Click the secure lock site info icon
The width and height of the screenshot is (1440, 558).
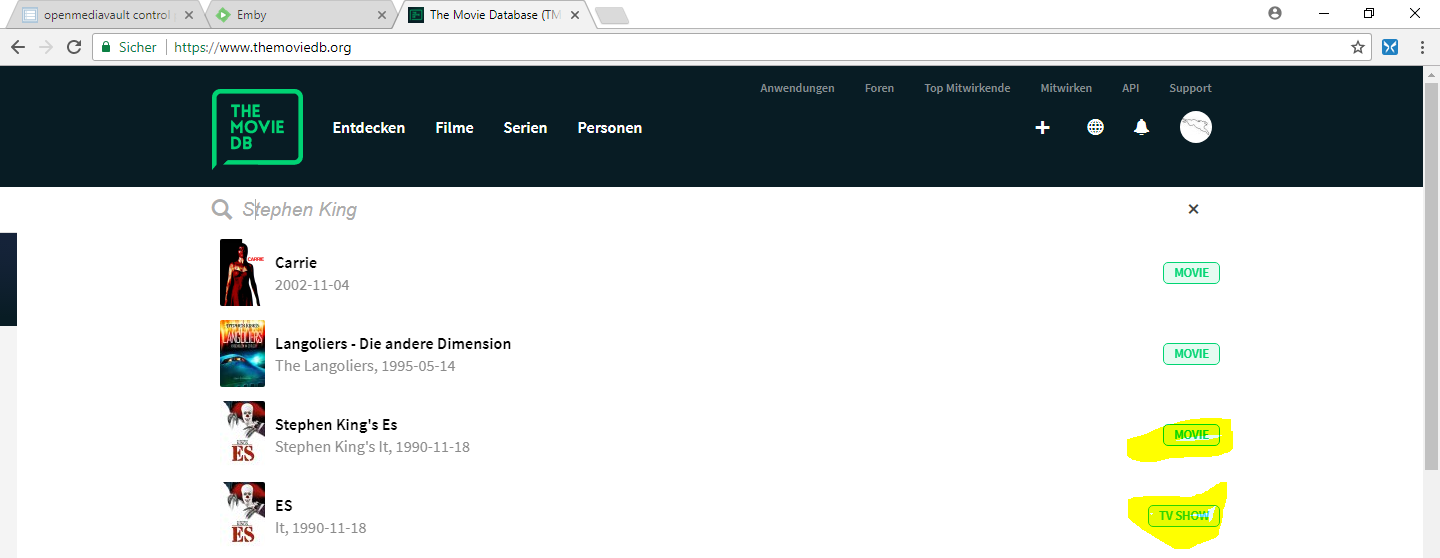(x=106, y=47)
